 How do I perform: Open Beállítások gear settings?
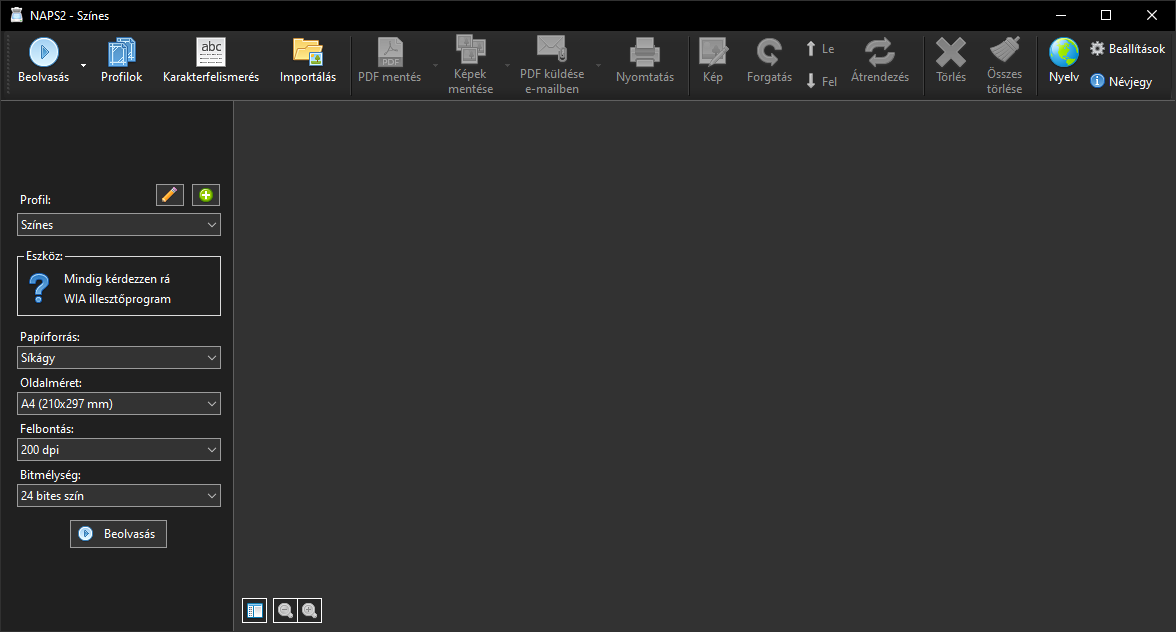click(1127, 48)
